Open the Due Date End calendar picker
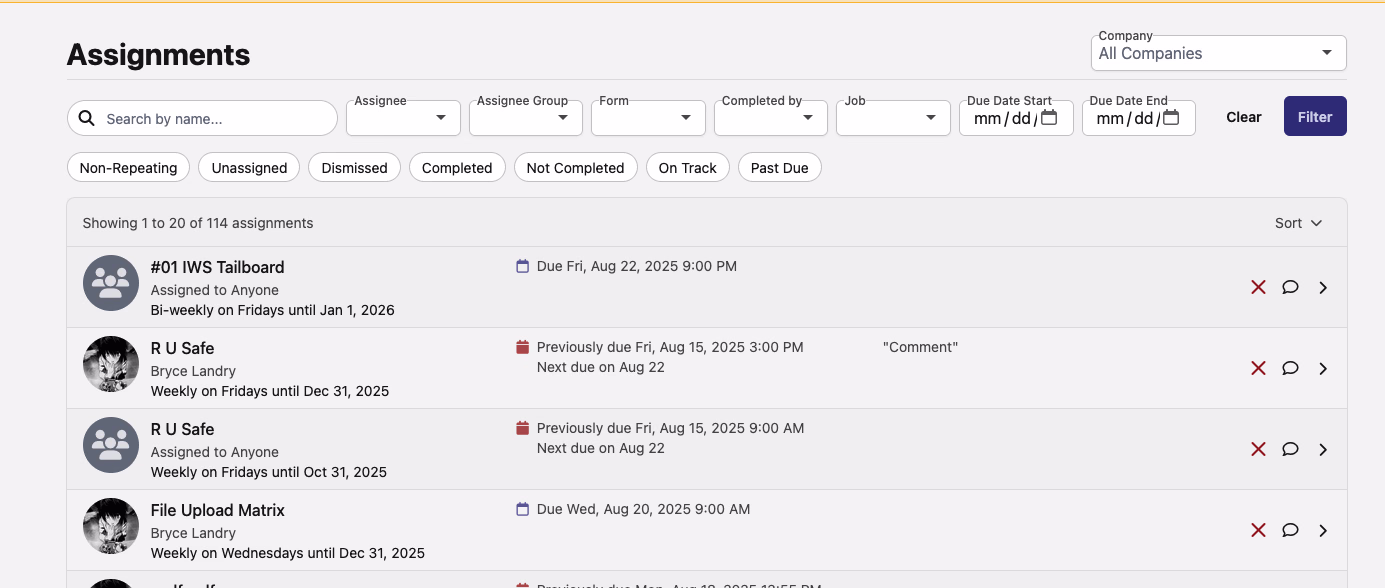 1171,117
